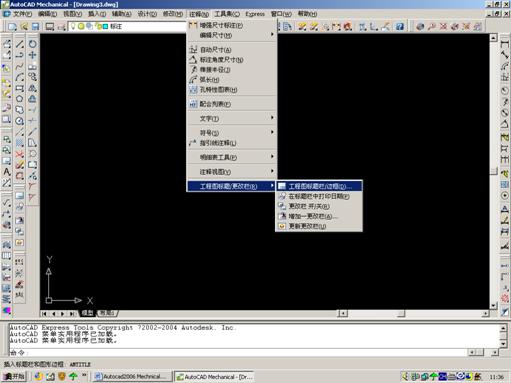The image size is (511, 383).
Task: Expand 工程图标题/更改栏 submenu
Action: [x=232, y=186]
